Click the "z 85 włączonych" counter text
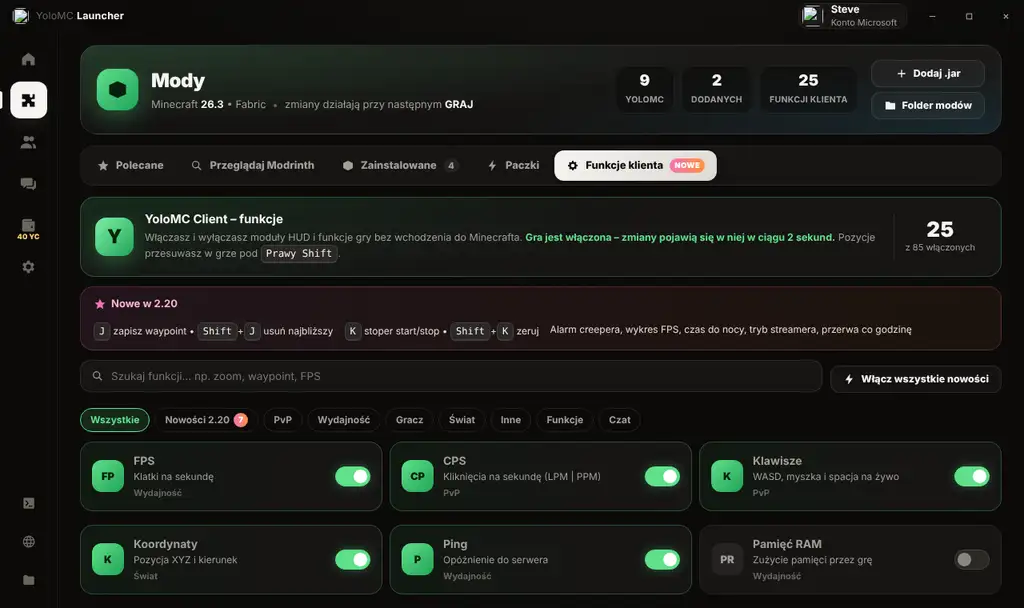Screen dimensions: 1024x608 940,248
